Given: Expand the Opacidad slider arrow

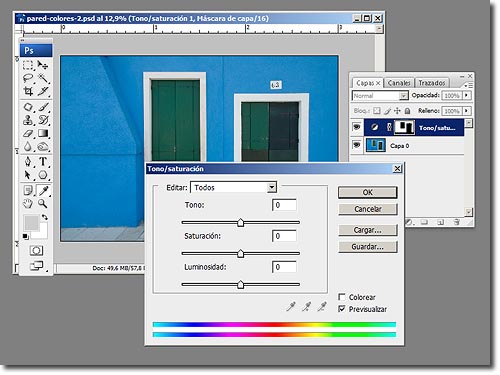Looking at the screenshot, I should click(x=467, y=95).
